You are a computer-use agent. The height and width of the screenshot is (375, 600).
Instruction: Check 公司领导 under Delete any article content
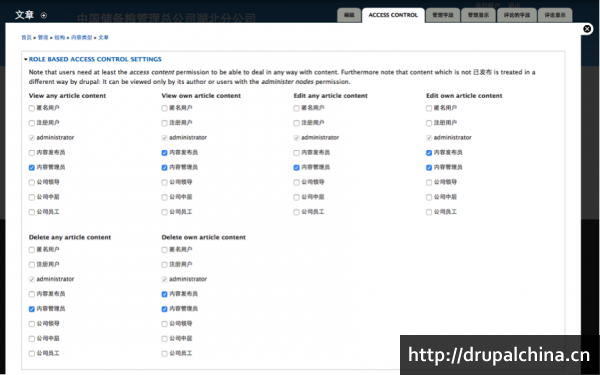(32, 324)
